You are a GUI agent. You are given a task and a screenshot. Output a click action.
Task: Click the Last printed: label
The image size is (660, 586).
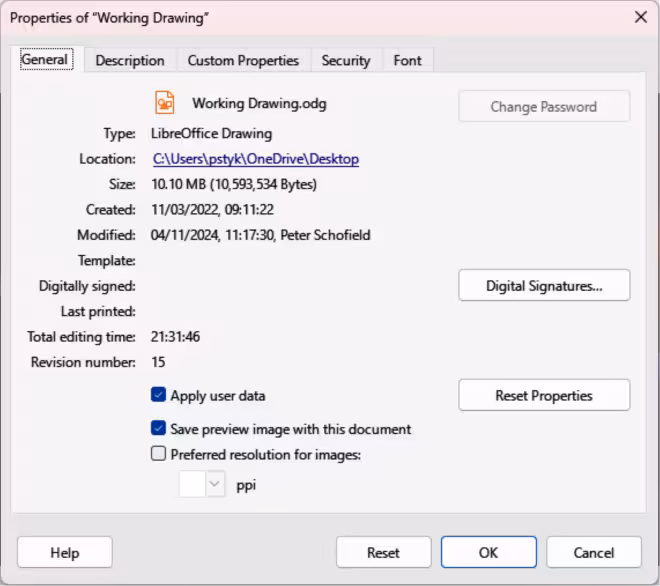pyautogui.click(x=98, y=311)
